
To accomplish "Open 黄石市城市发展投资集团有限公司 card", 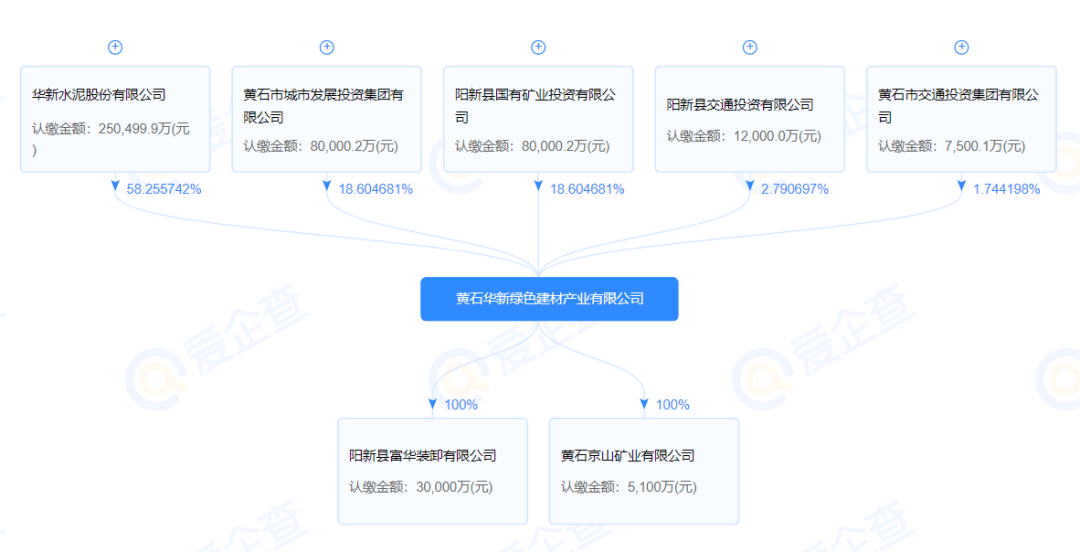I will 326,105.
